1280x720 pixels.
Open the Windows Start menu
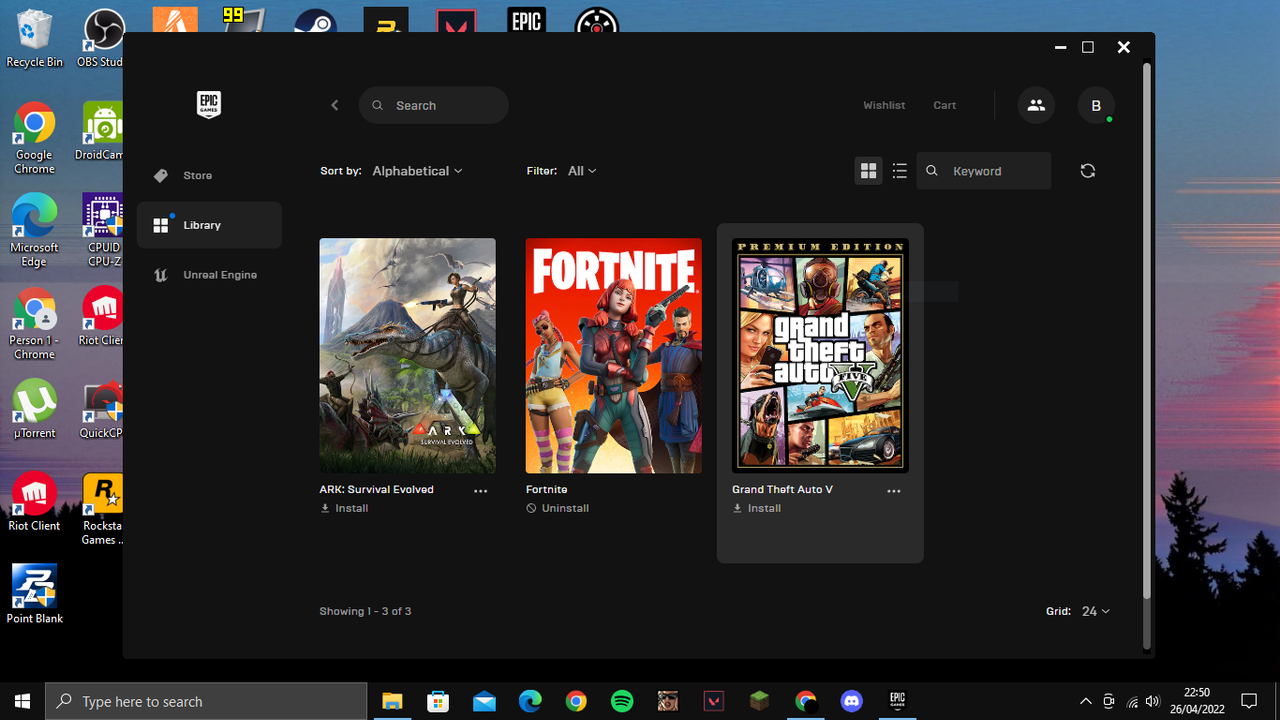pos(23,701)
